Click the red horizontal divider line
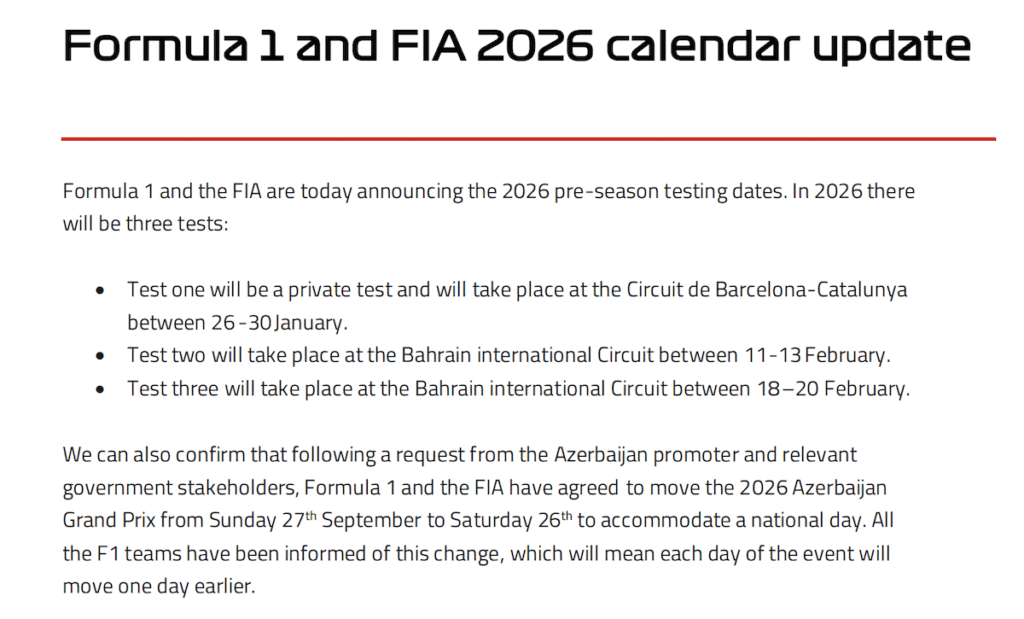 528,138
